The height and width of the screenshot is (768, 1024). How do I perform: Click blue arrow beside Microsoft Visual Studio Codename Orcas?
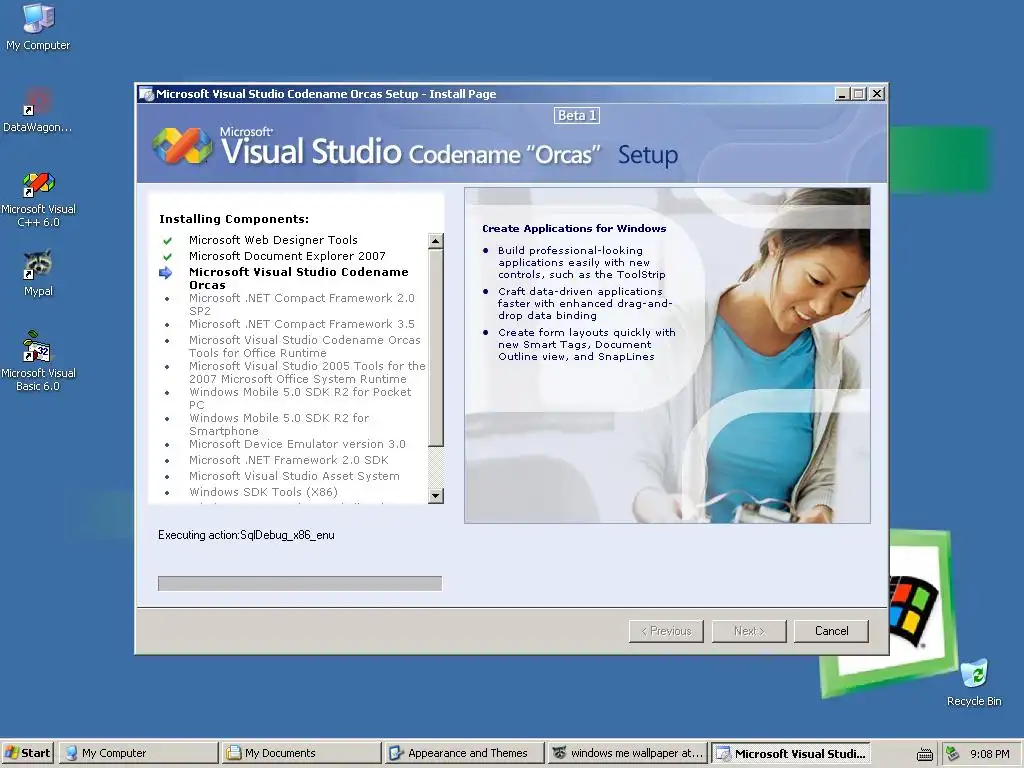(166, 273)
